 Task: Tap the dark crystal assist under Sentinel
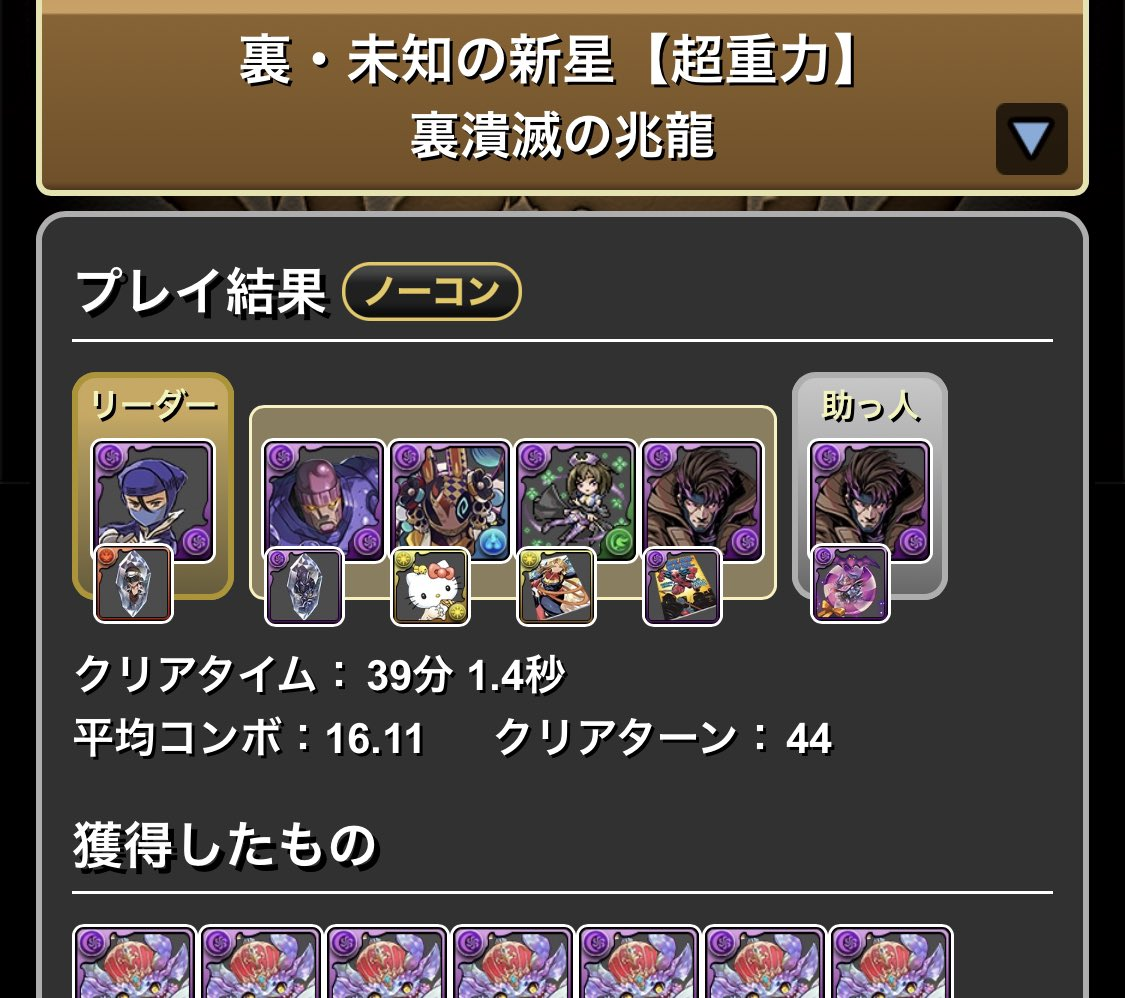pyautogui.click(x=305, y=586)
